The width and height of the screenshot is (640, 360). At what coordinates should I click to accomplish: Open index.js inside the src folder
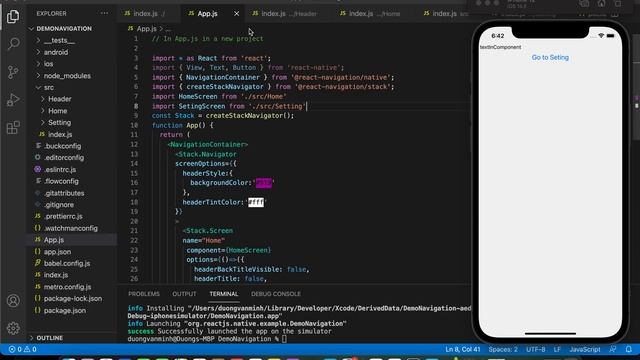[60, 134]
